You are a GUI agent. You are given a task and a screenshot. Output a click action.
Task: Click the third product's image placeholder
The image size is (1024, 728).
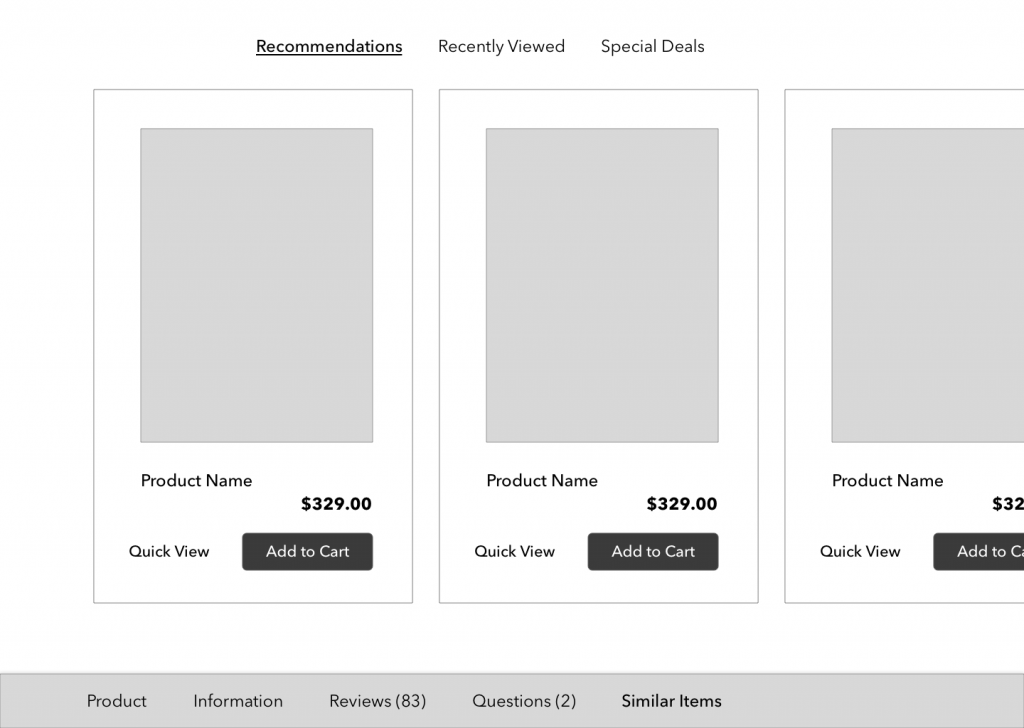[x=928, y=285]
